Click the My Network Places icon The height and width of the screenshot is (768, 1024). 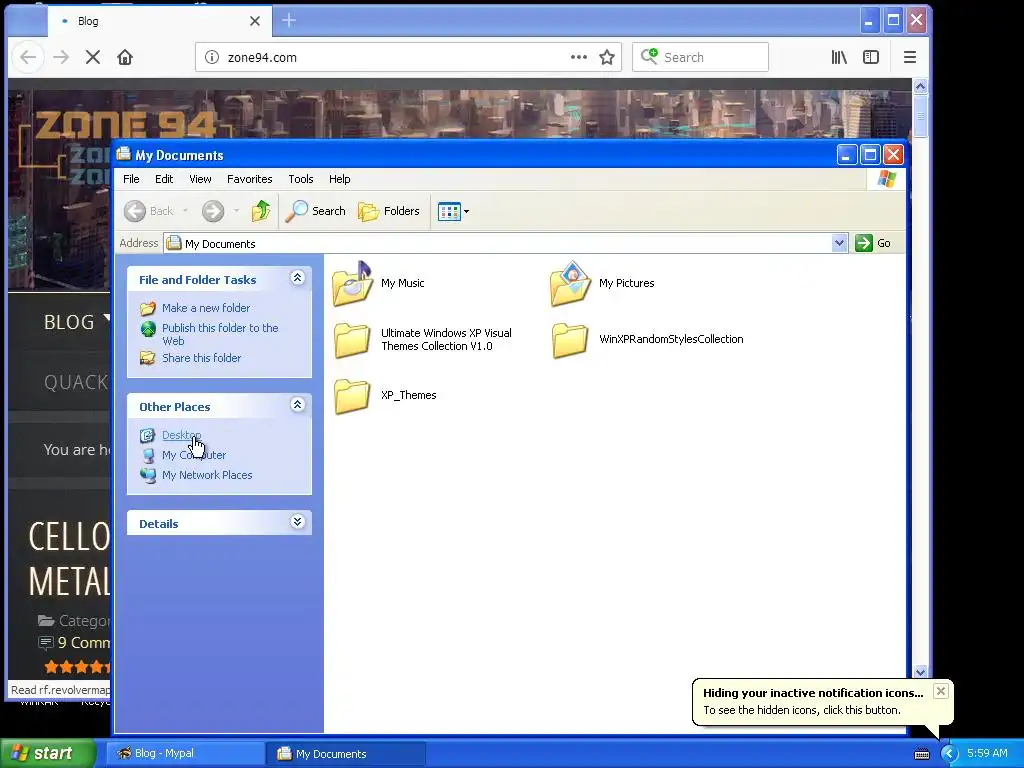[148, 475]
